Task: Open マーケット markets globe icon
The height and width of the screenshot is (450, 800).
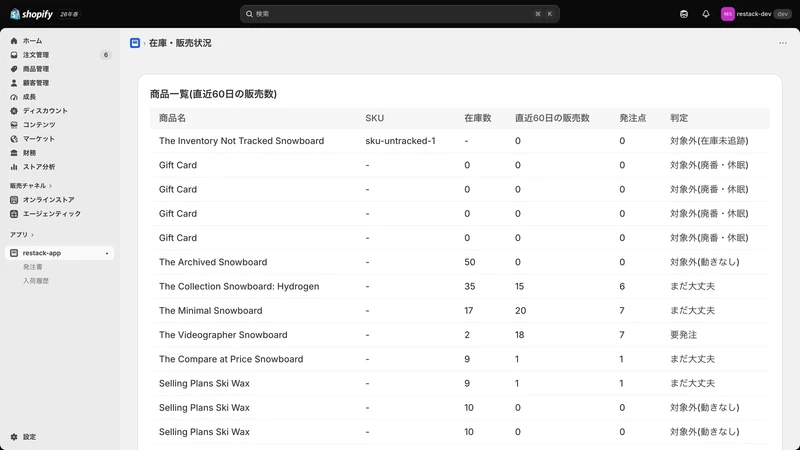Action: (14, 139)
